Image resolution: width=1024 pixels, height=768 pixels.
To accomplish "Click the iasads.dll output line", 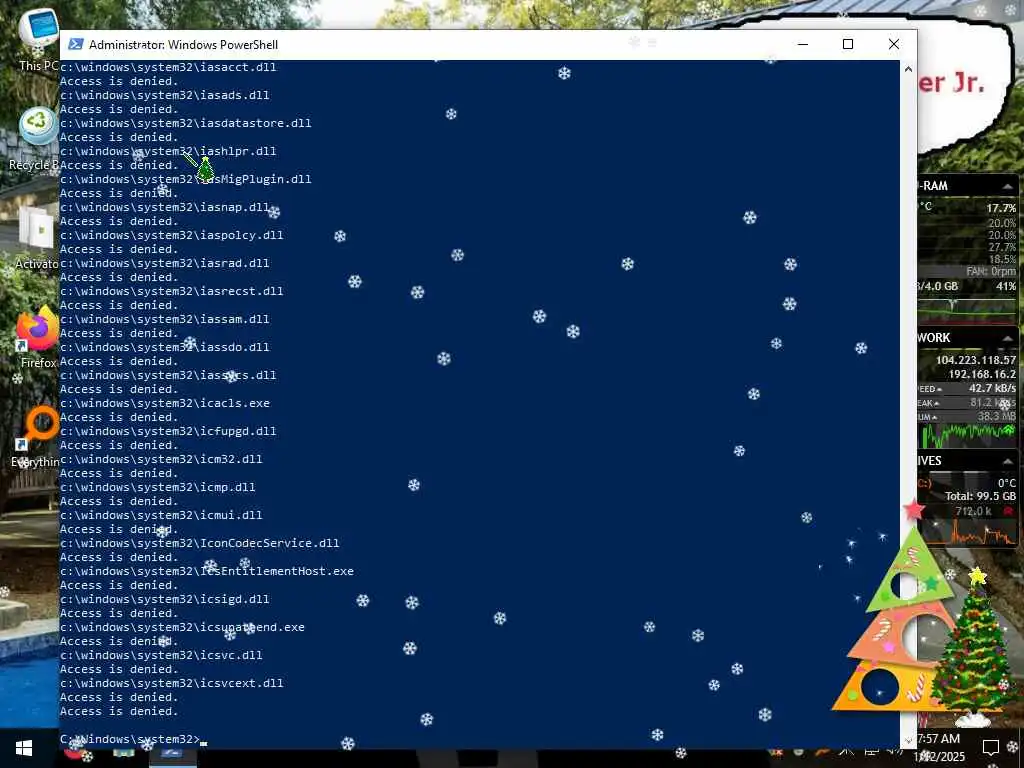I will click(x=165, y=95).
